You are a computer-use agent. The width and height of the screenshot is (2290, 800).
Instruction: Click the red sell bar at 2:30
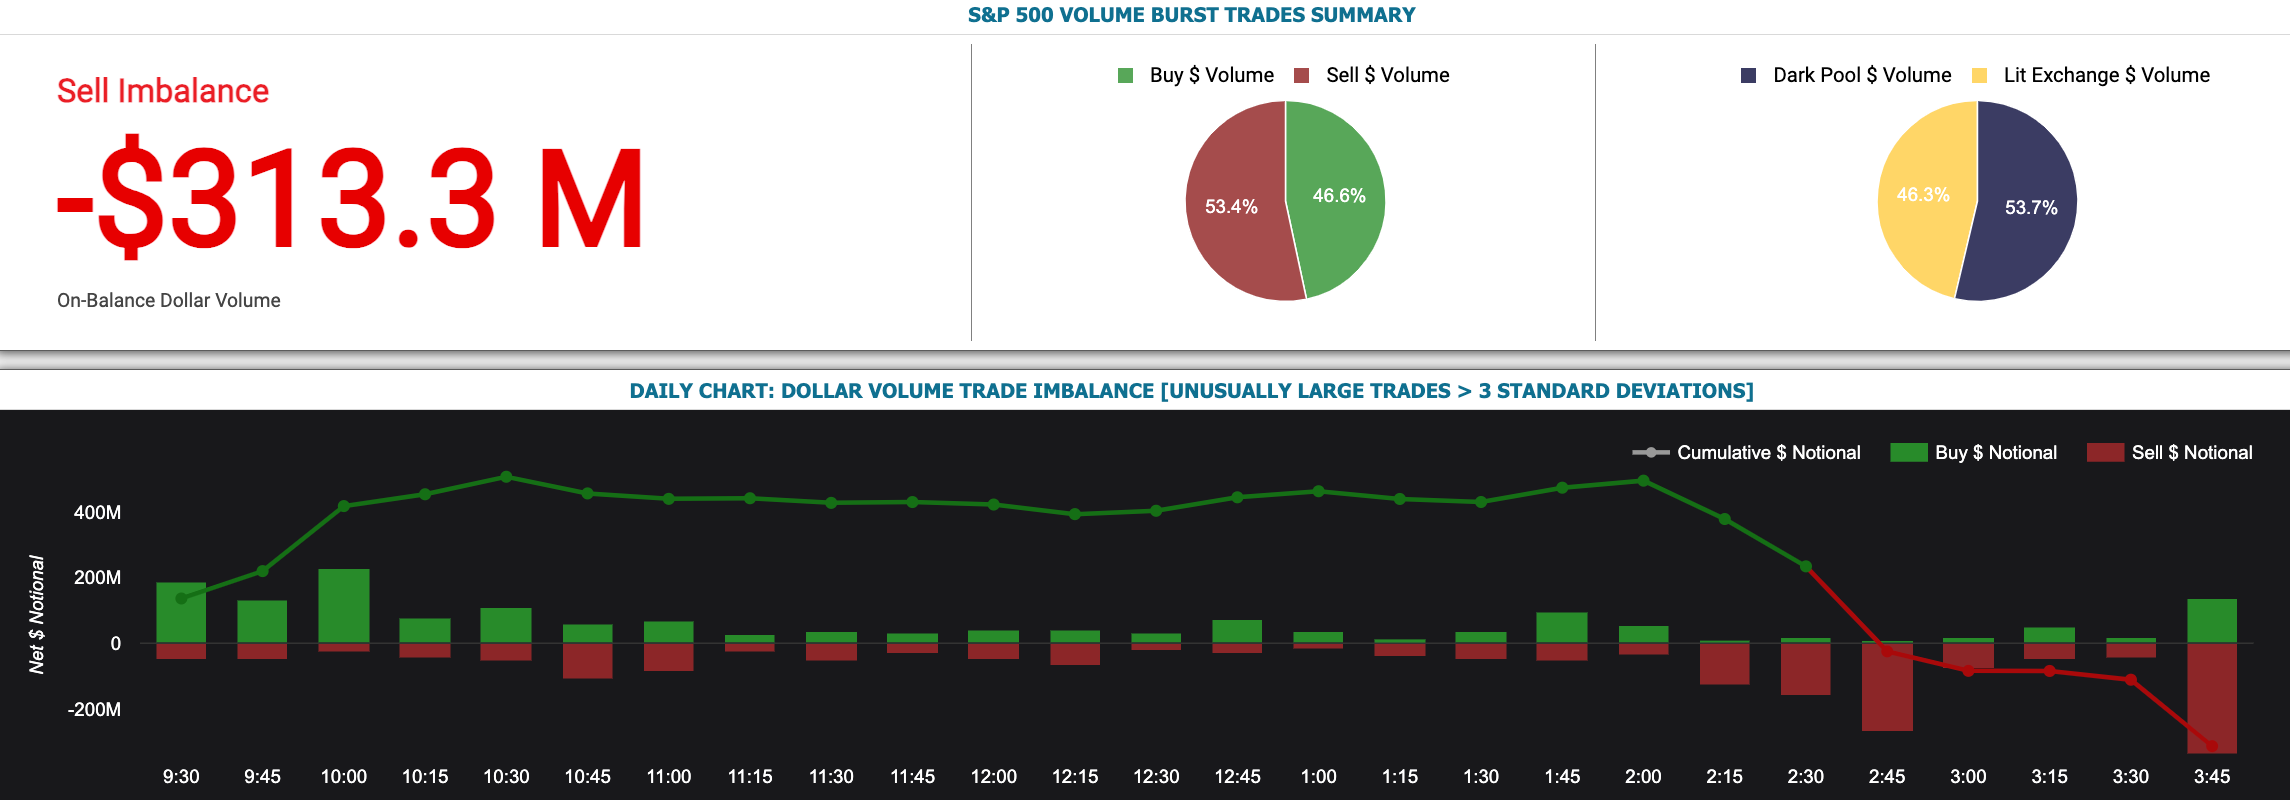(x=1806, y=669)
